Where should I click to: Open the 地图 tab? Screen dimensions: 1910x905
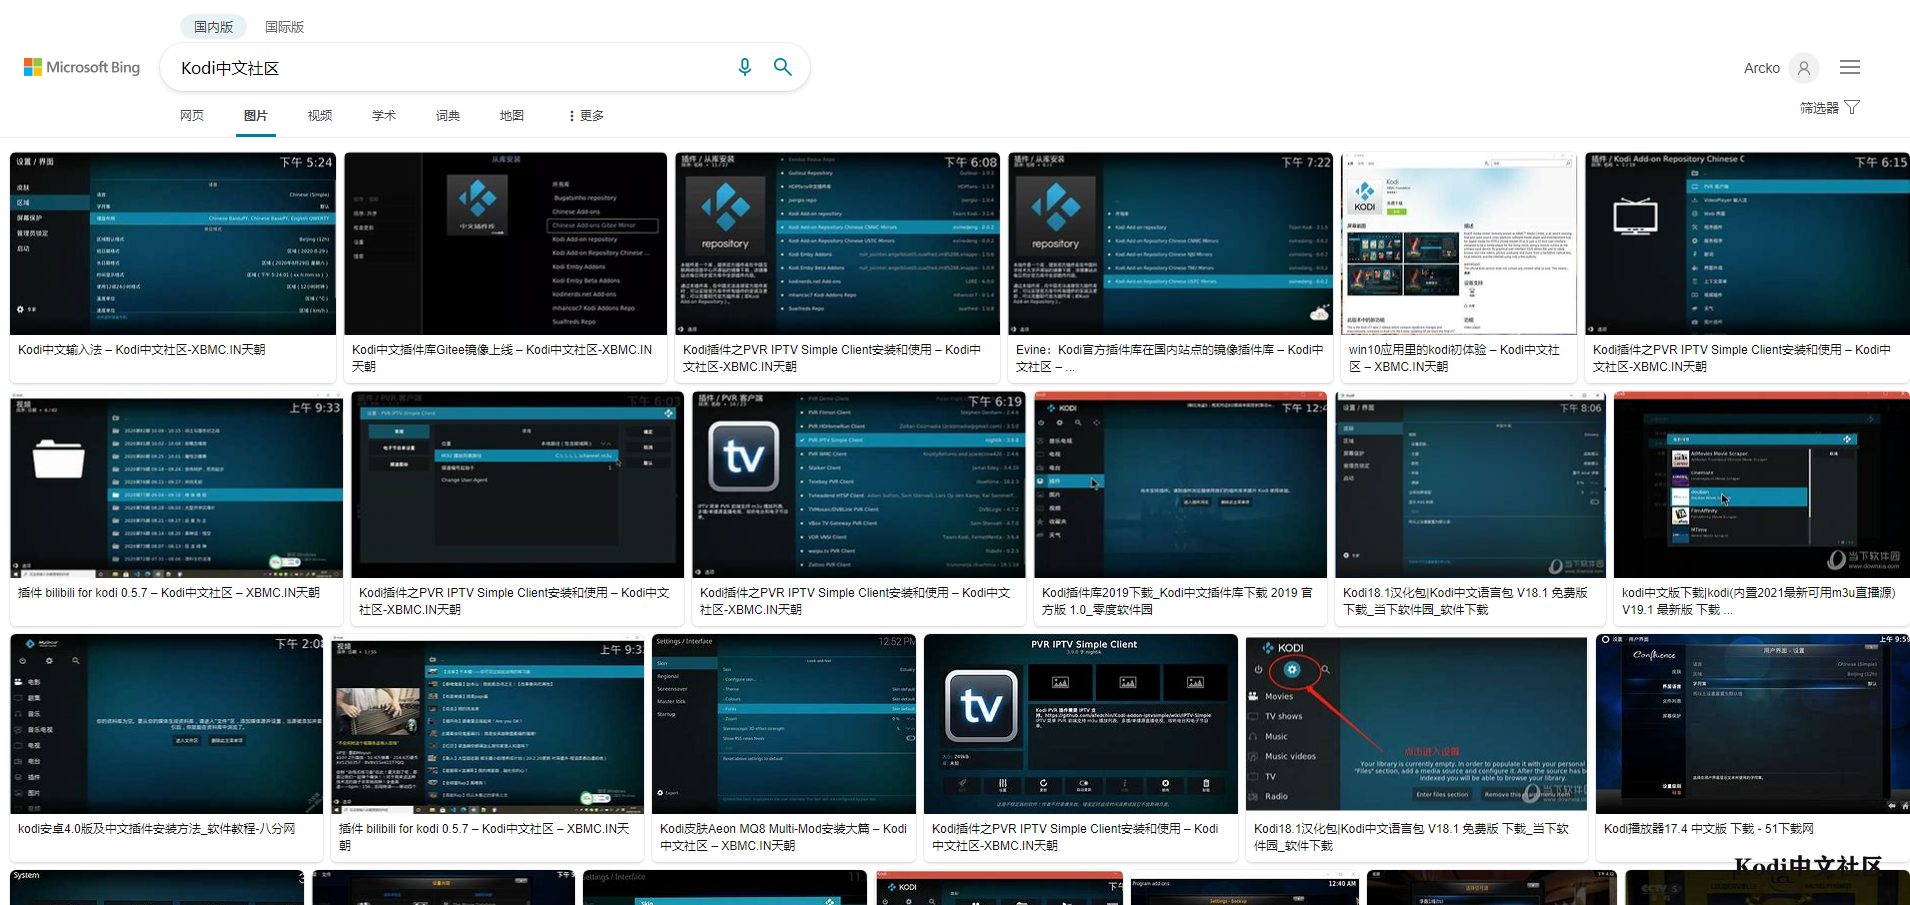(x=512, y=116)
